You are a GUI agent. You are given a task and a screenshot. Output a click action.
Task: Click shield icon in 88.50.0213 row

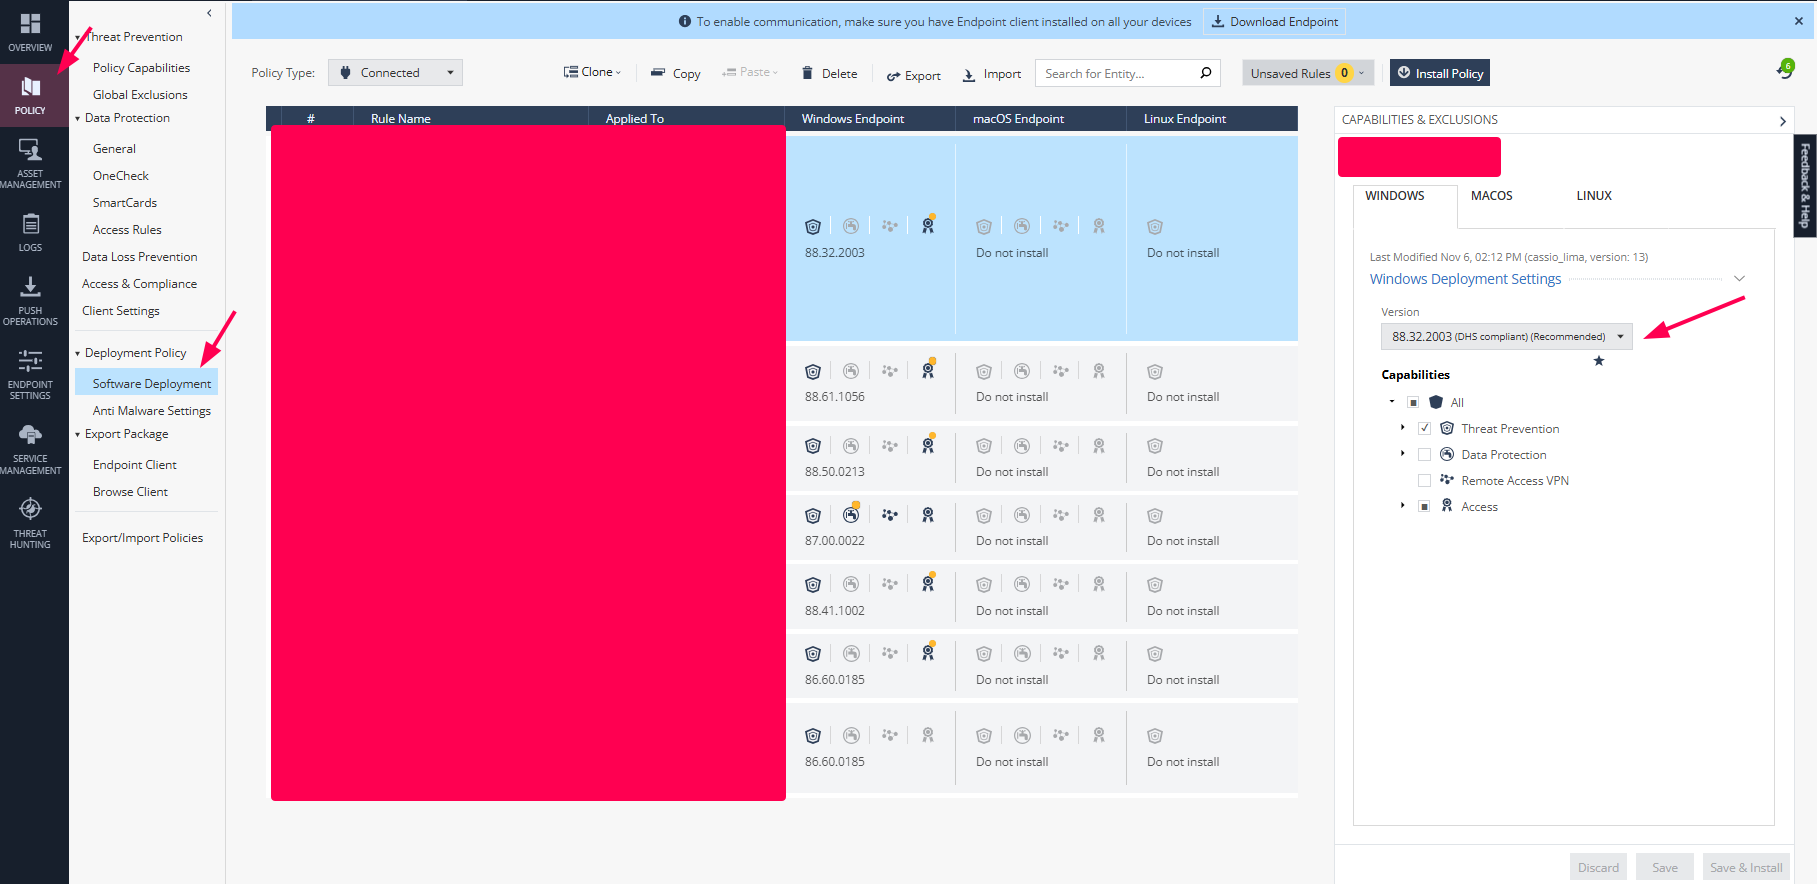pyautogui.click(x=813, y=446)
